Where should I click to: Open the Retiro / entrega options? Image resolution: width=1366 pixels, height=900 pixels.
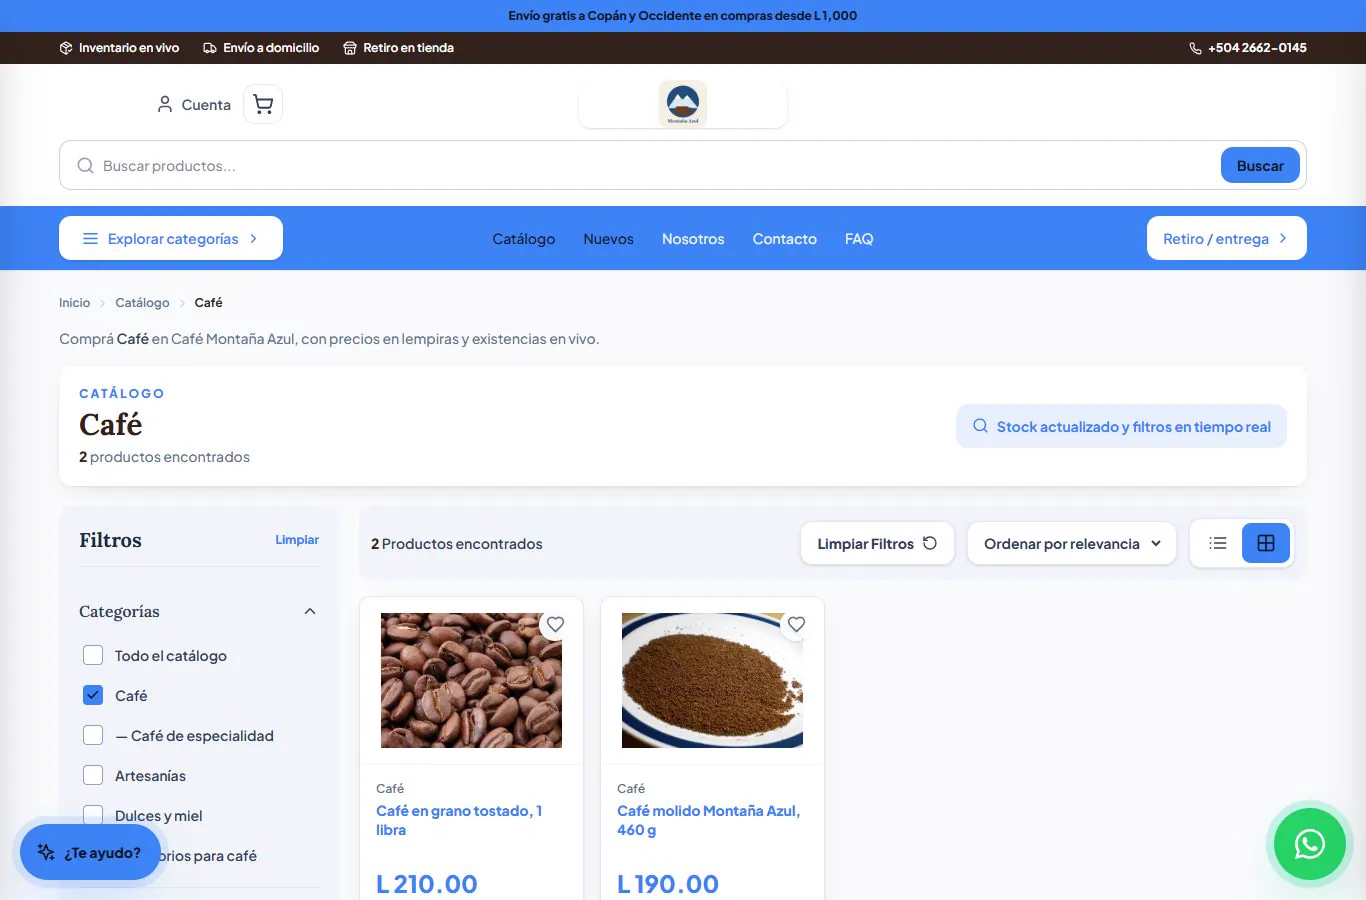[x=1227, y=238]
